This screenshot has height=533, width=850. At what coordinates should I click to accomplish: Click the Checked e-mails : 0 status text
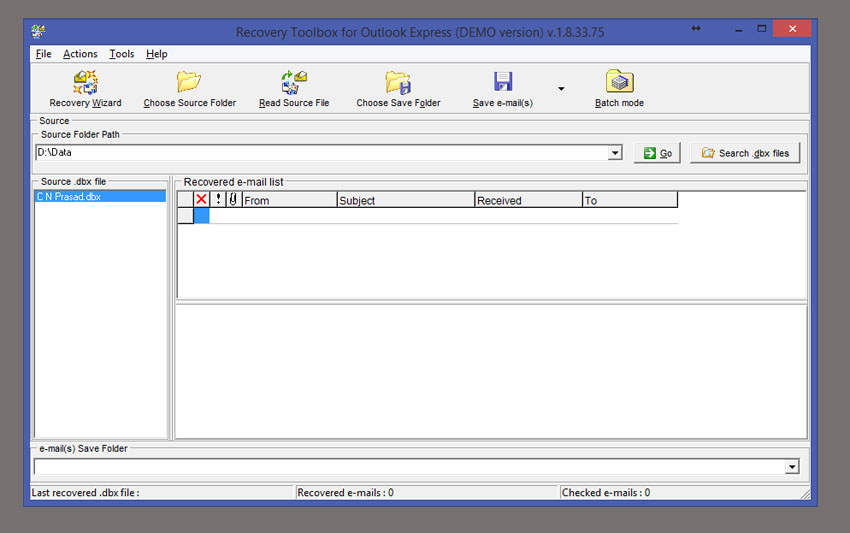click(606, 492)
